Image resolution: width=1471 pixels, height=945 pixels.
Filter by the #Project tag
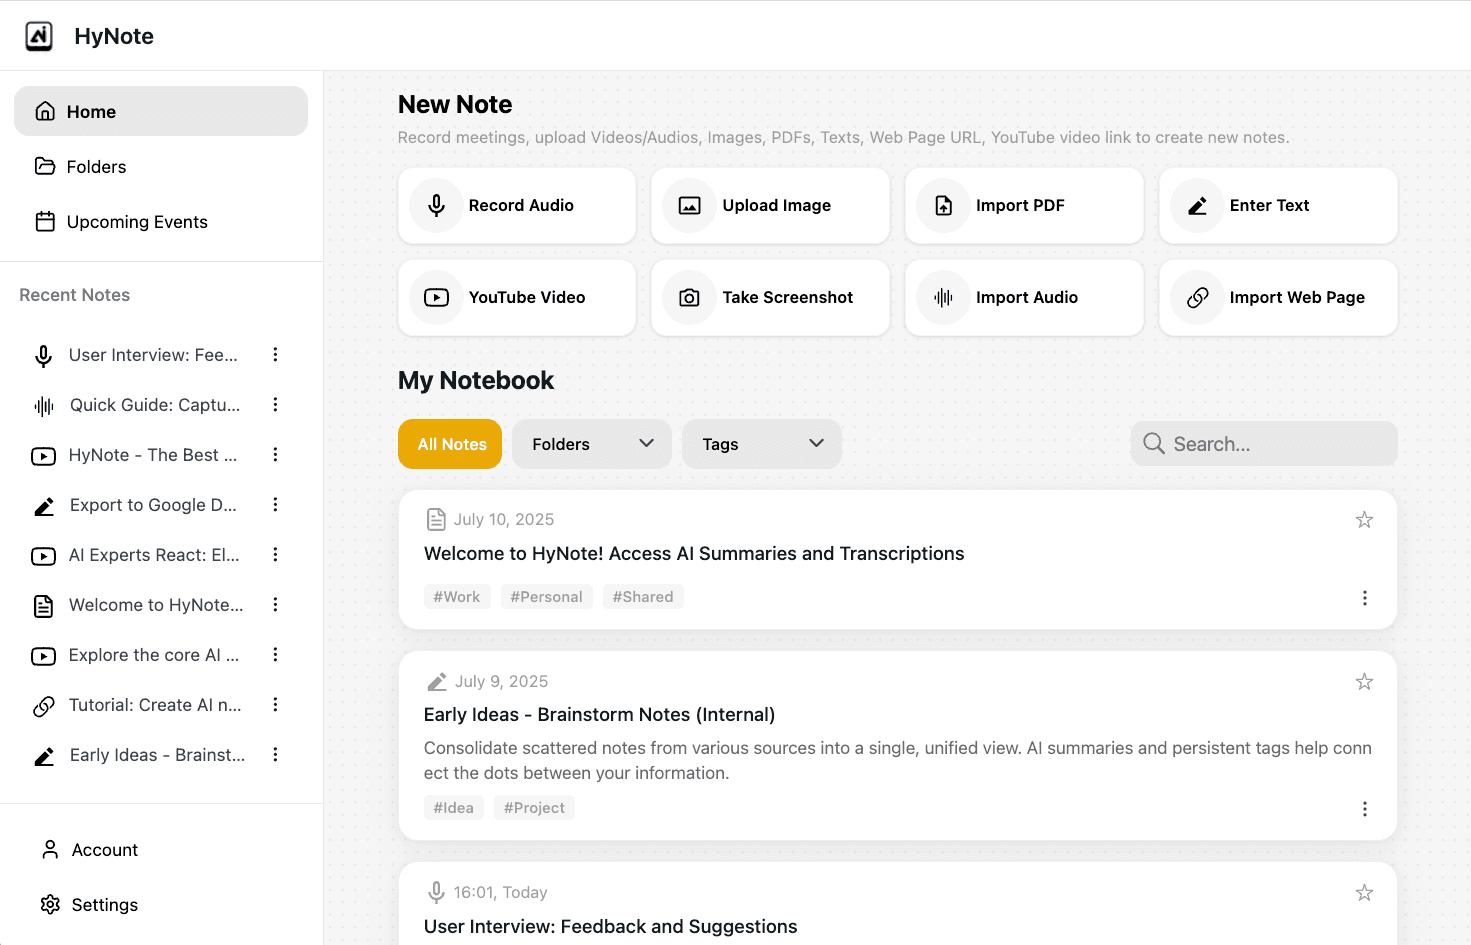click(x=534, y=808)
